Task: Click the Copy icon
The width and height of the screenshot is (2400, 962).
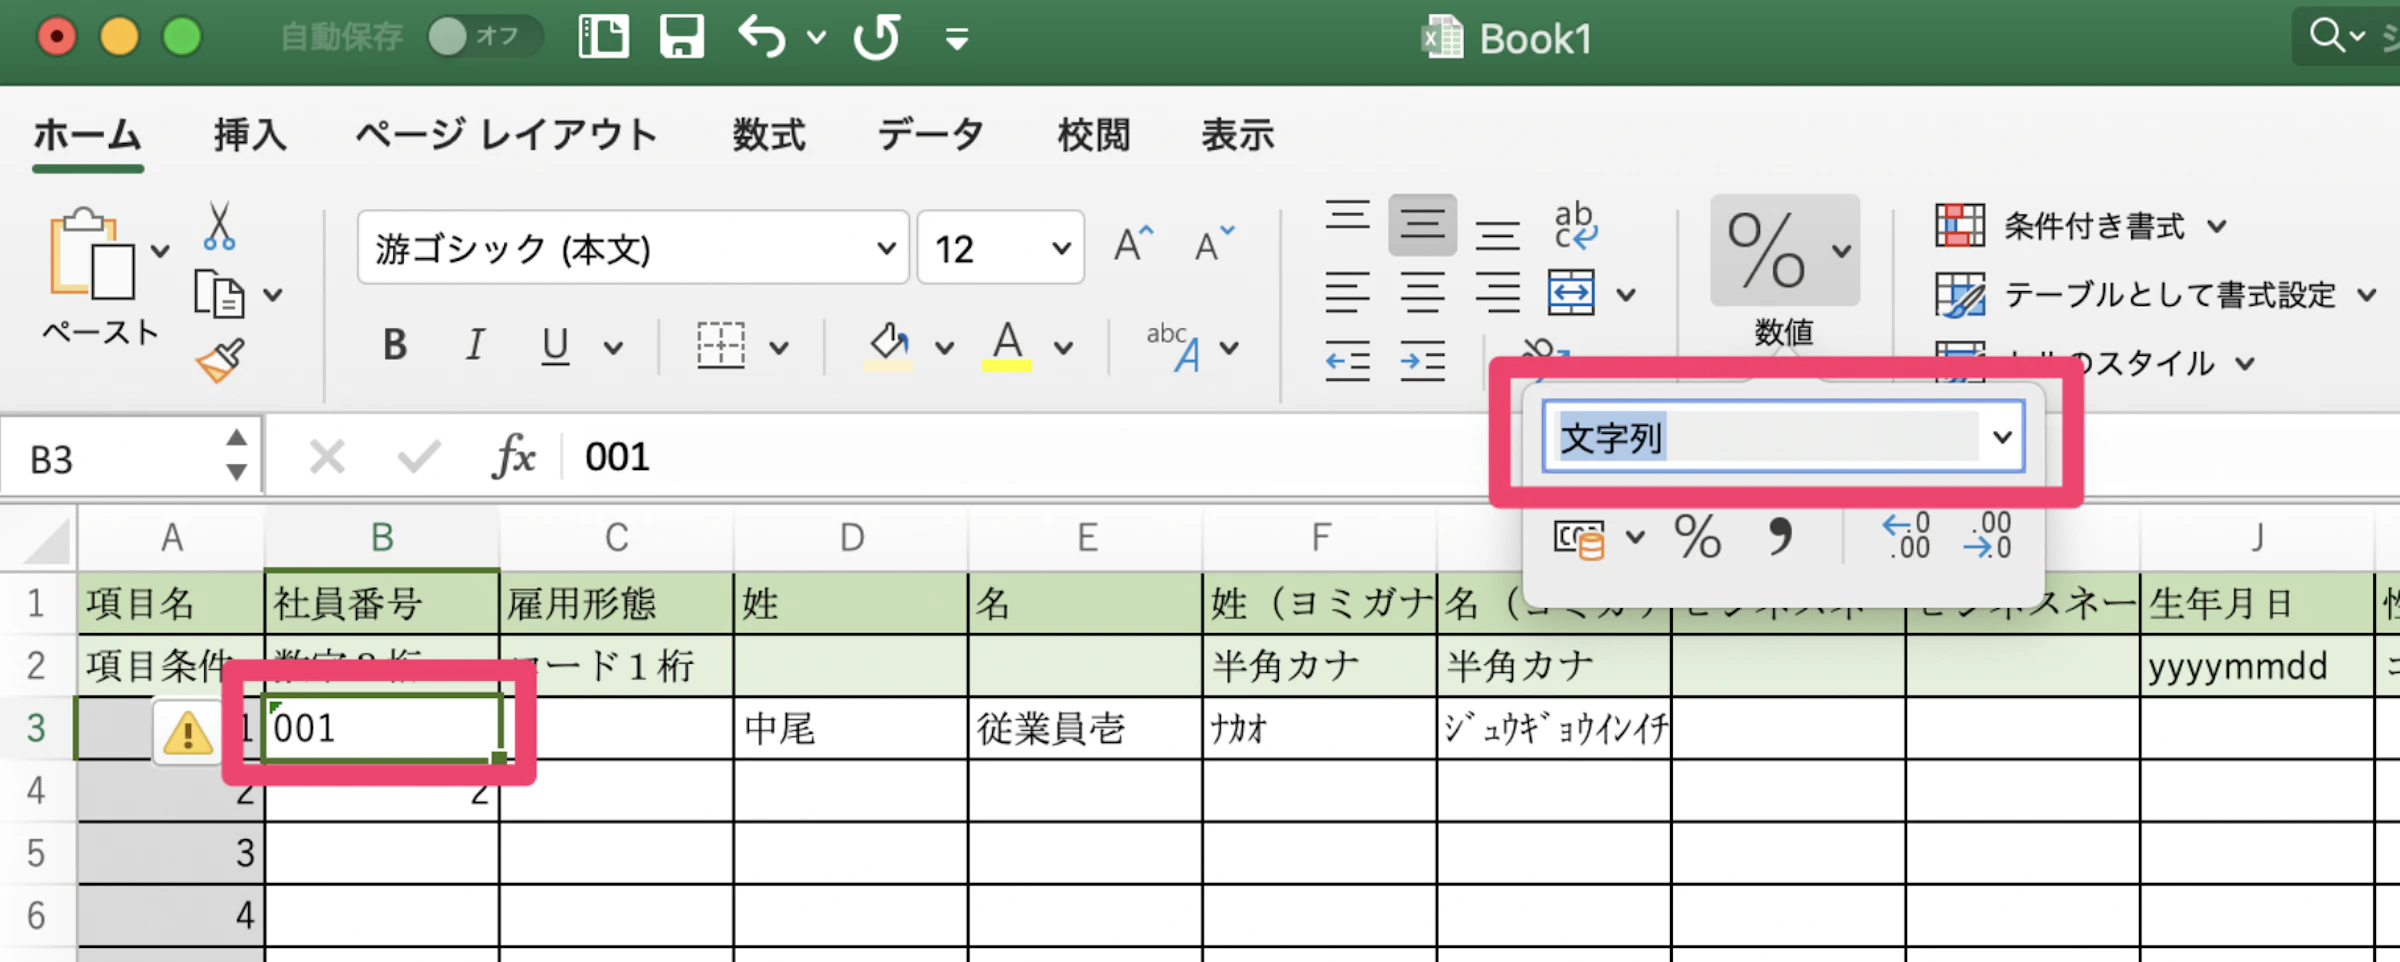Action: point(219,295)
